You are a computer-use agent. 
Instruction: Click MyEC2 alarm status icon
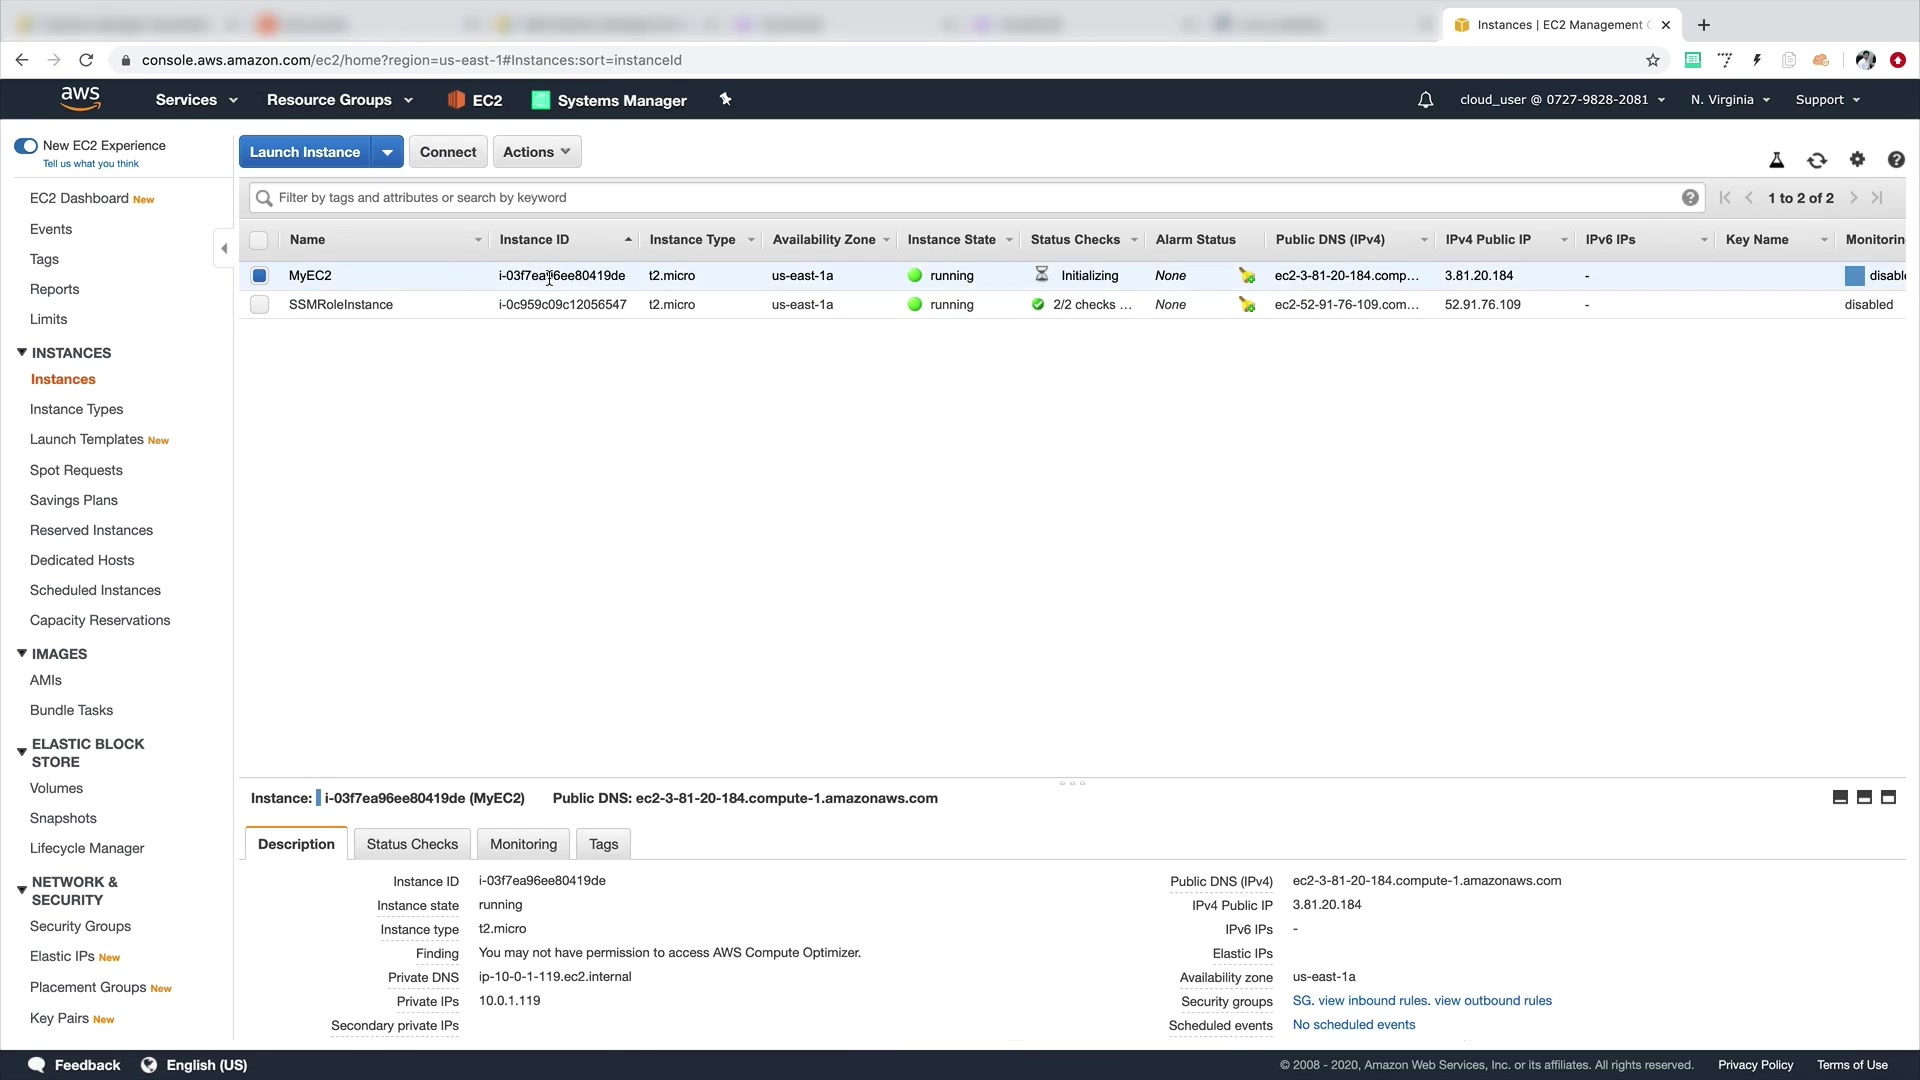pos(1246,276)
